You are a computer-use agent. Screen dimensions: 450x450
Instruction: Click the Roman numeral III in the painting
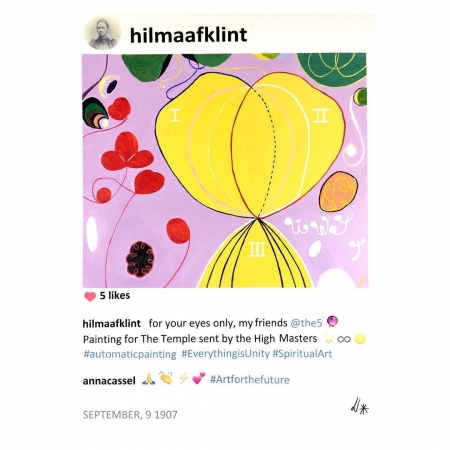(x=257, y=249)
